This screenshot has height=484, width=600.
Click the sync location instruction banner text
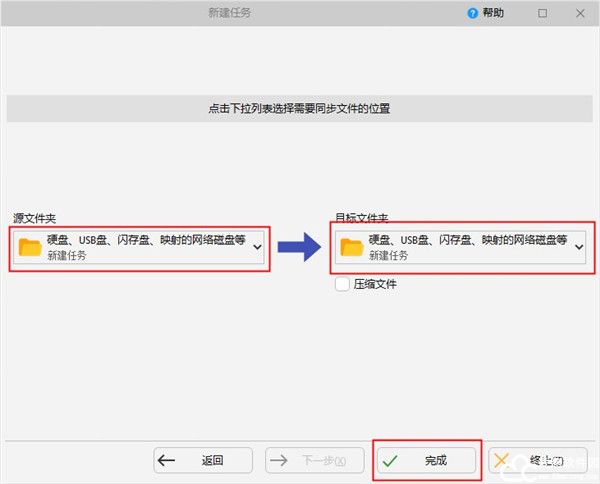(x=299, y=109)
